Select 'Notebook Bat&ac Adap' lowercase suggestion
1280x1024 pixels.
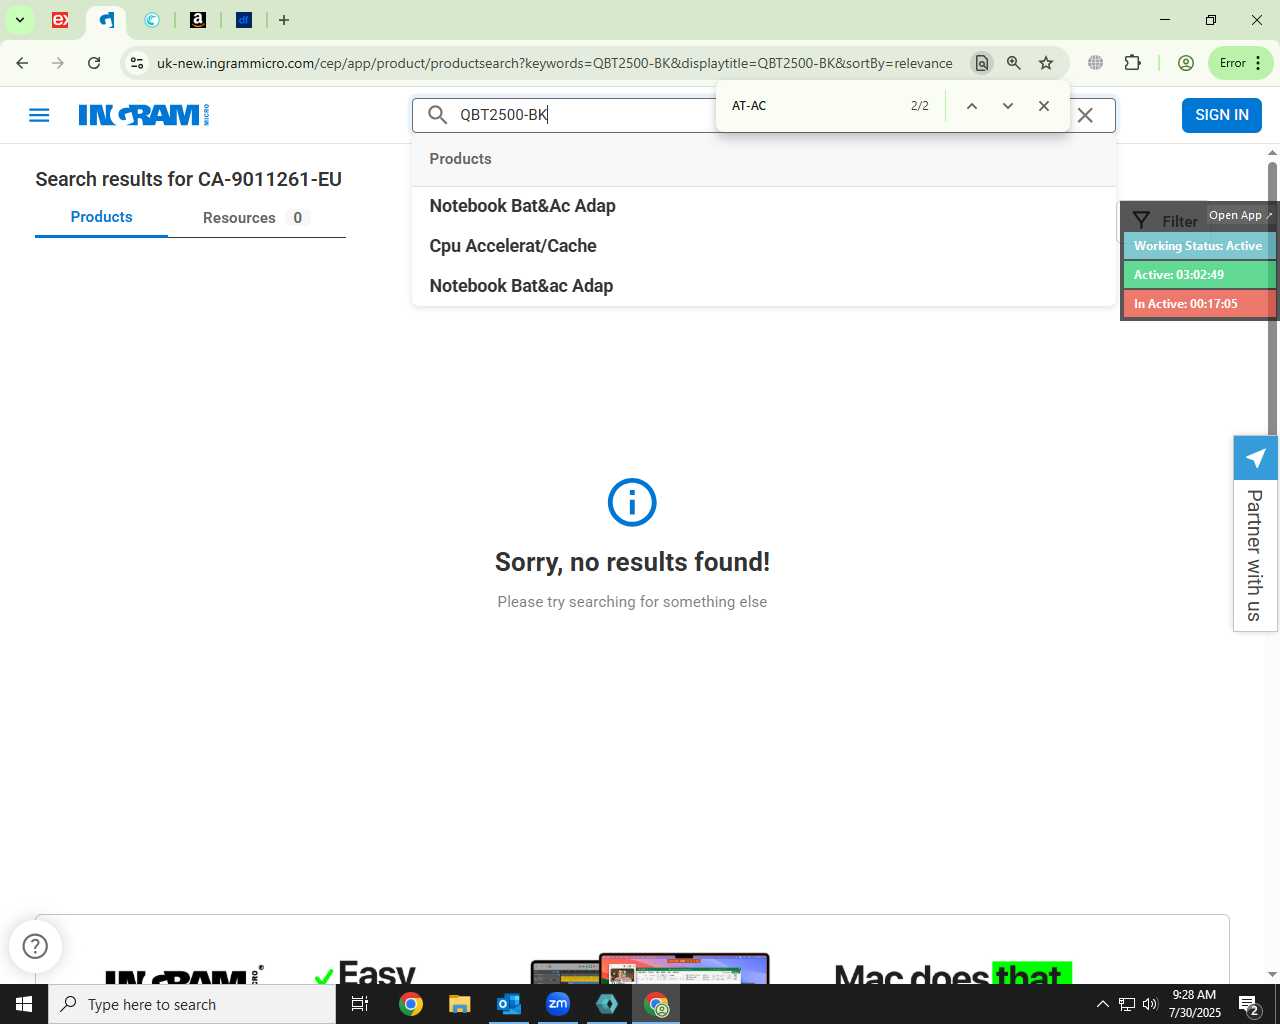pyautogui.click(x=764, y=286)
